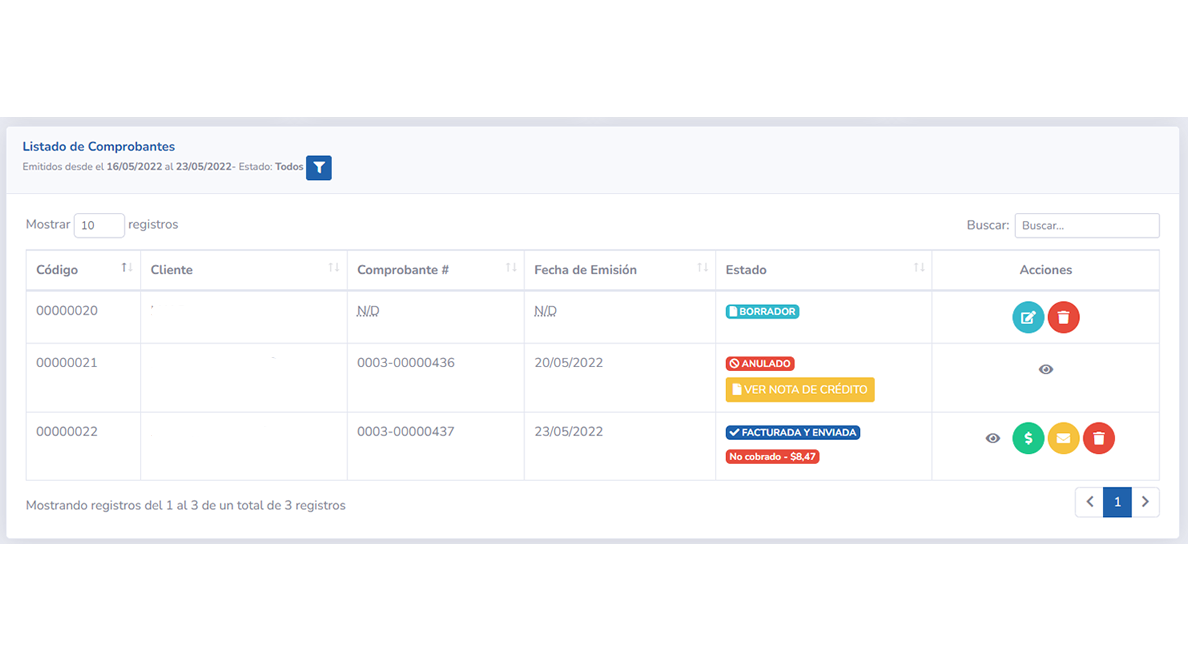The height and width of the screenshot is (660, 1188).
Task: Sort table by Estado column
Action: (x=823, y=270)
